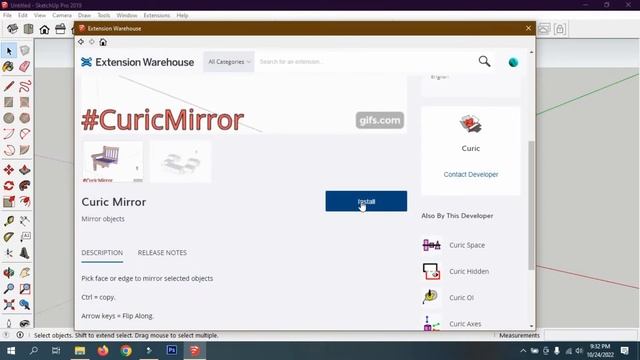Open Photoshop from the taskbar

172,350
